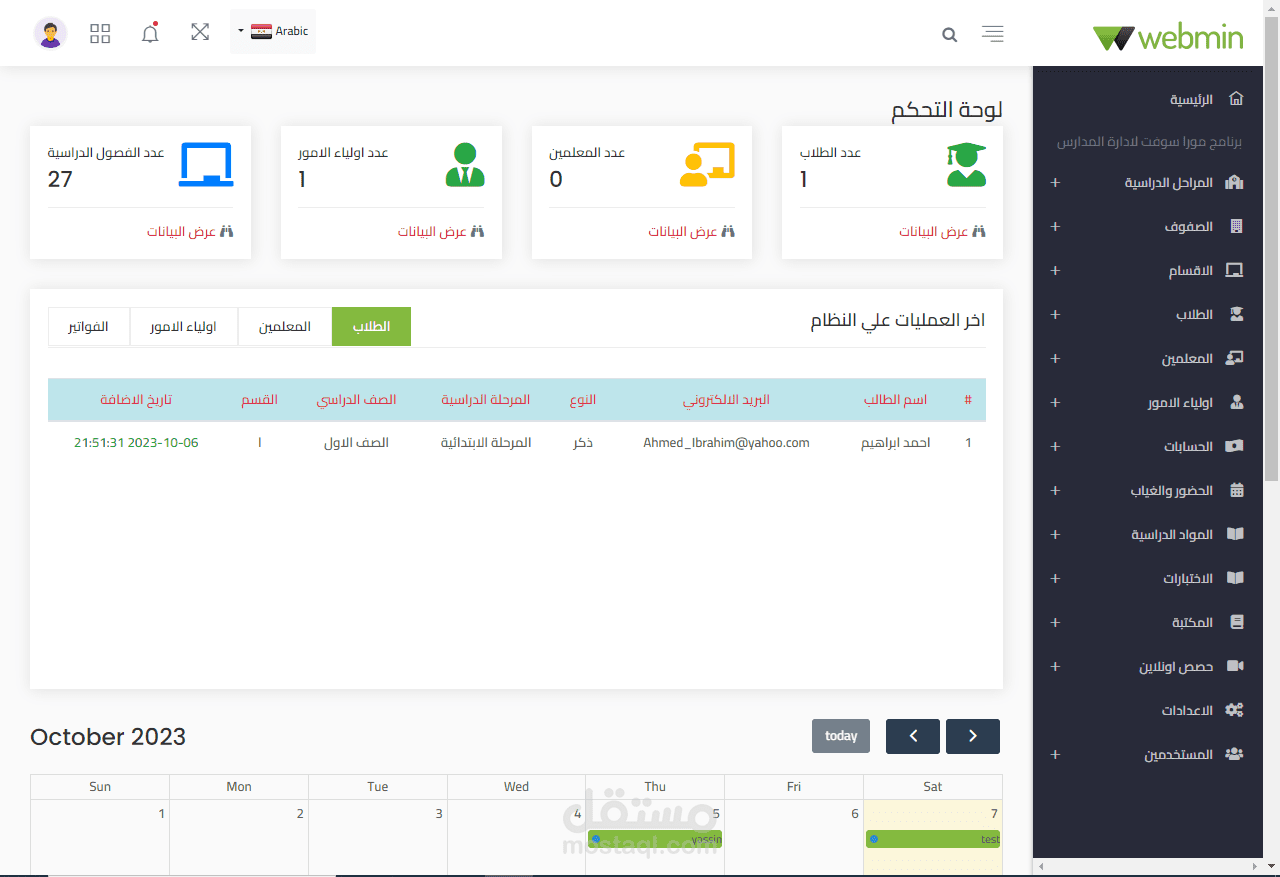Switch to the الفواتير tab
This screenshot has width=1280, height=877.
click(88, 326)
